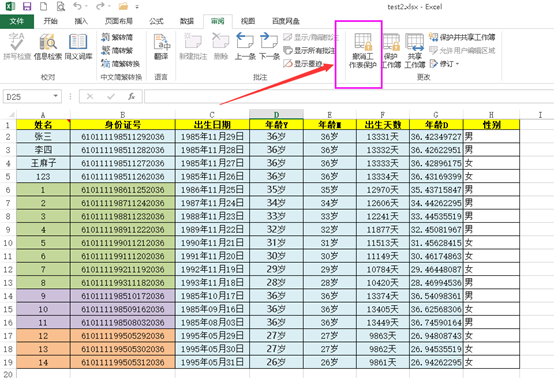
Task: Toggle 显示墨迹 ink display
Action: click(303, 64)
